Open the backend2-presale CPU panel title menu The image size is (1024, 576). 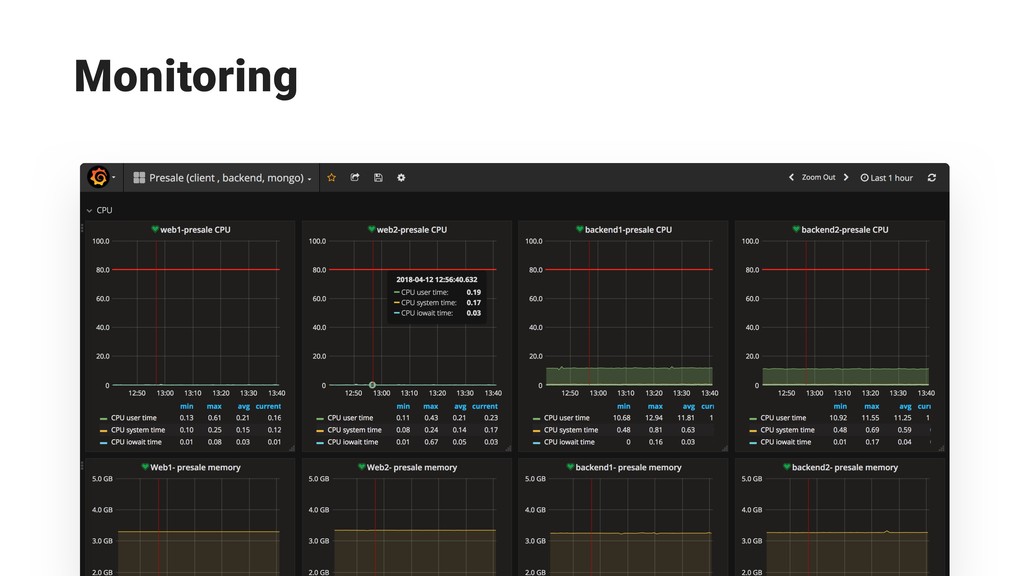tap(844, 230)
